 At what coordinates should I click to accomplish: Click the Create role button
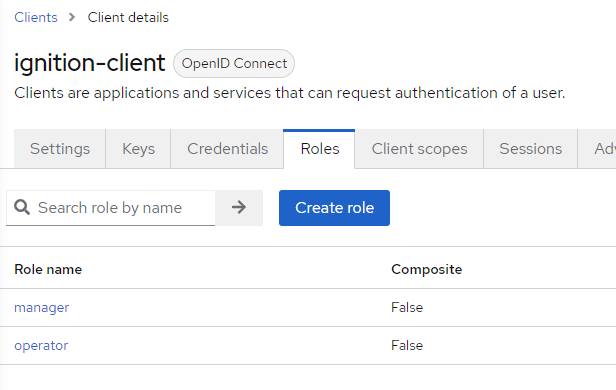point(334,208)
